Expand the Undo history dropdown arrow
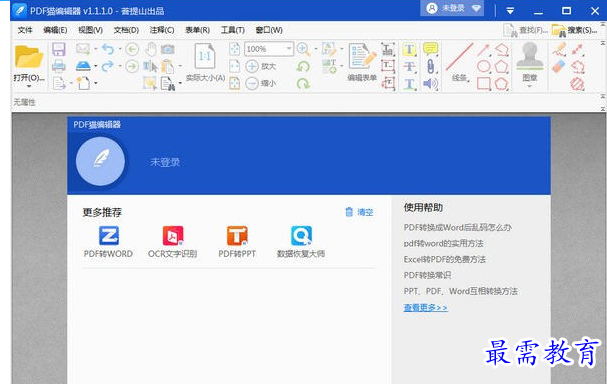This screenshot has width=607, height=384. click(120, 49)
